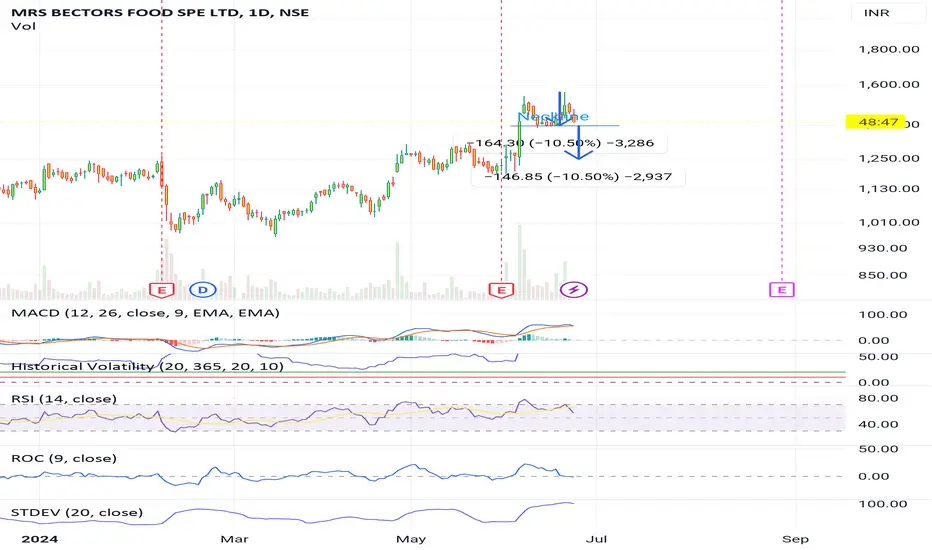Viewport: 932px width, 550px height.
Task: Click the 2024 label on time axis
Action: pos(40,539)
